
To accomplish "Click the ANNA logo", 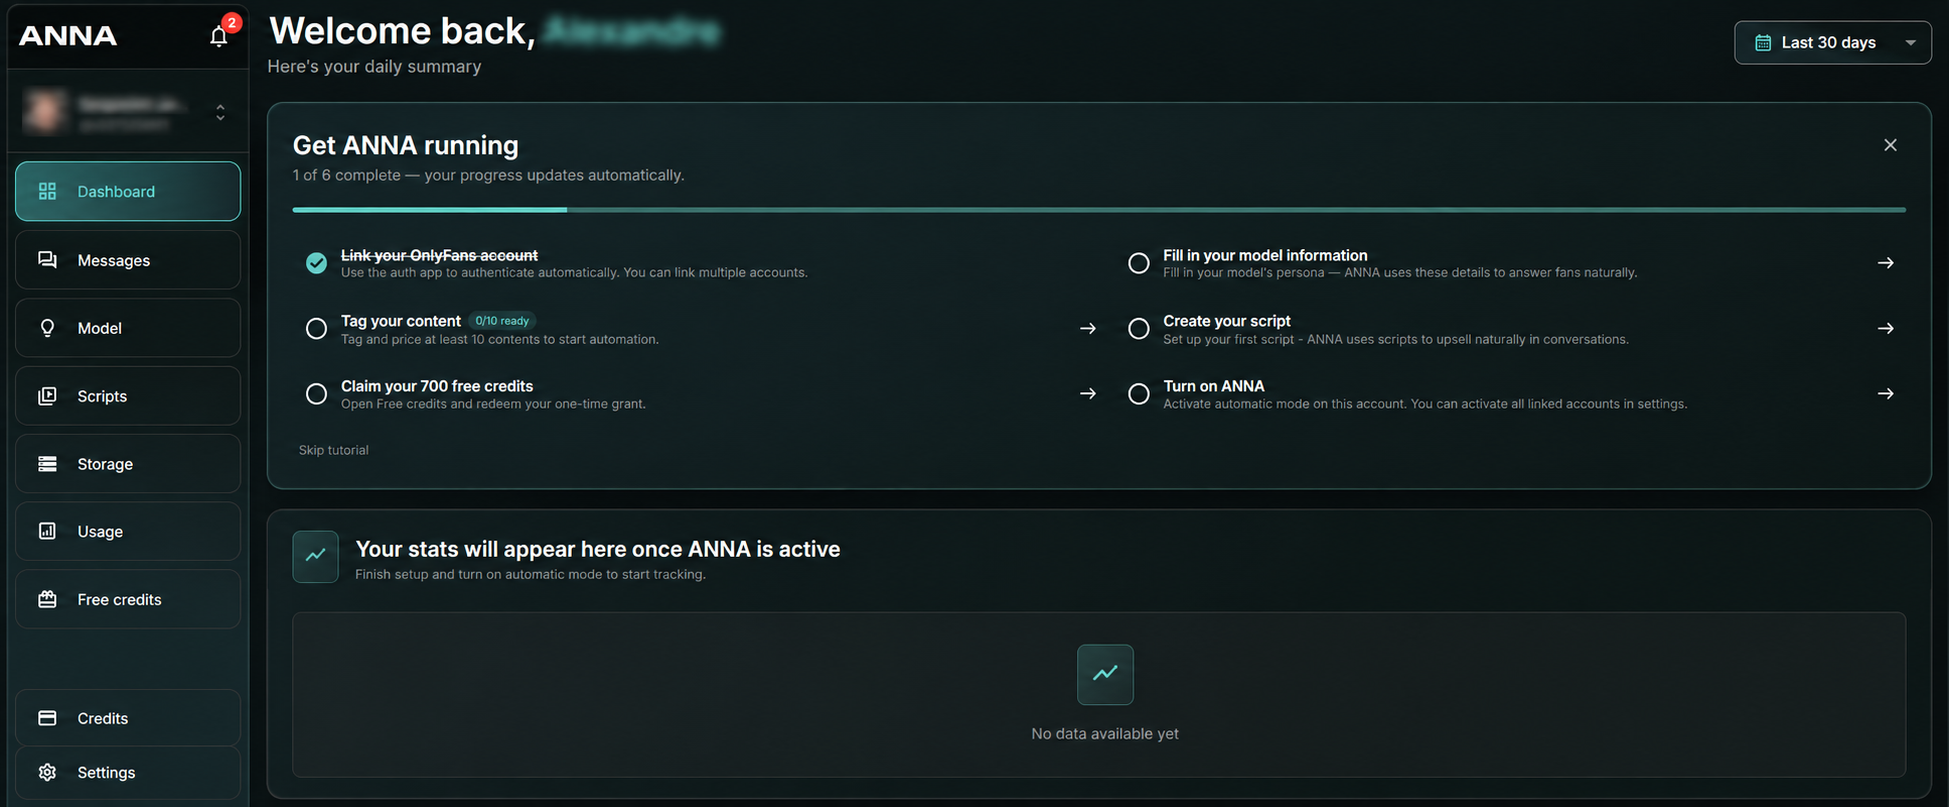I will [68, 36].
